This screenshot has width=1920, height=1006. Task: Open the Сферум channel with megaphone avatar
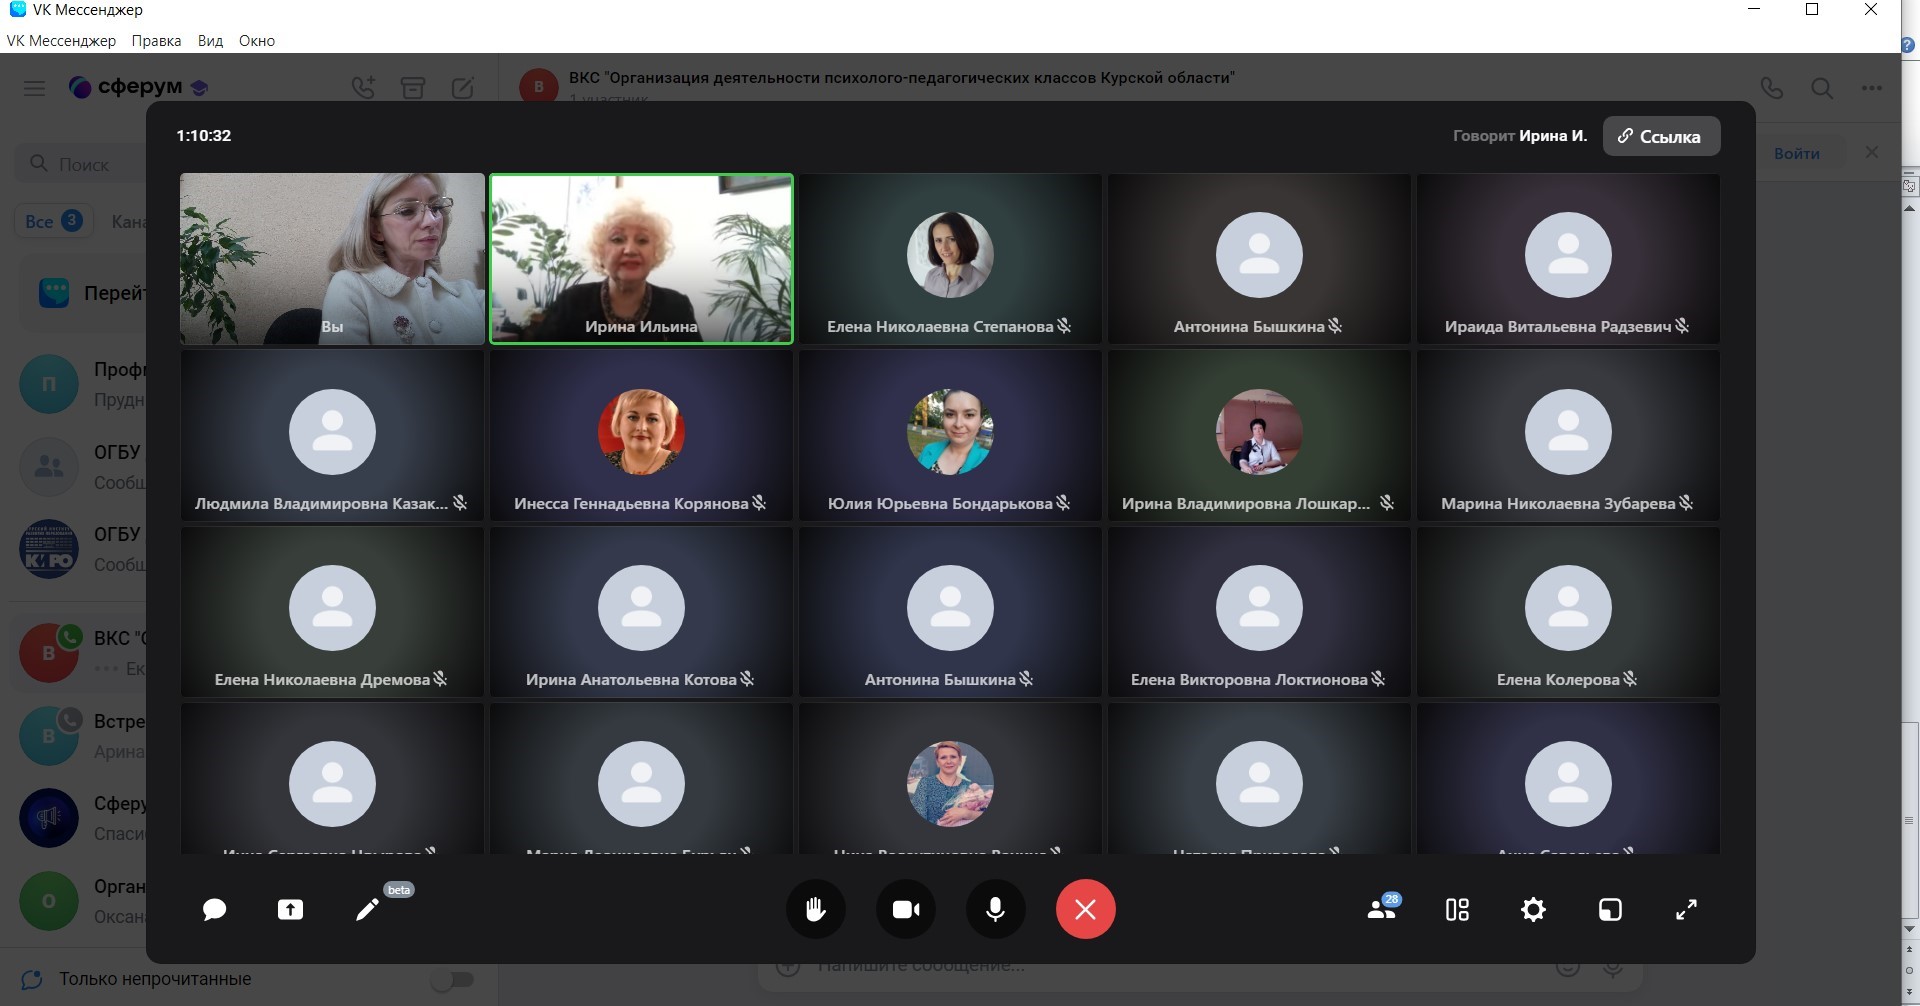tap(78, 818)
